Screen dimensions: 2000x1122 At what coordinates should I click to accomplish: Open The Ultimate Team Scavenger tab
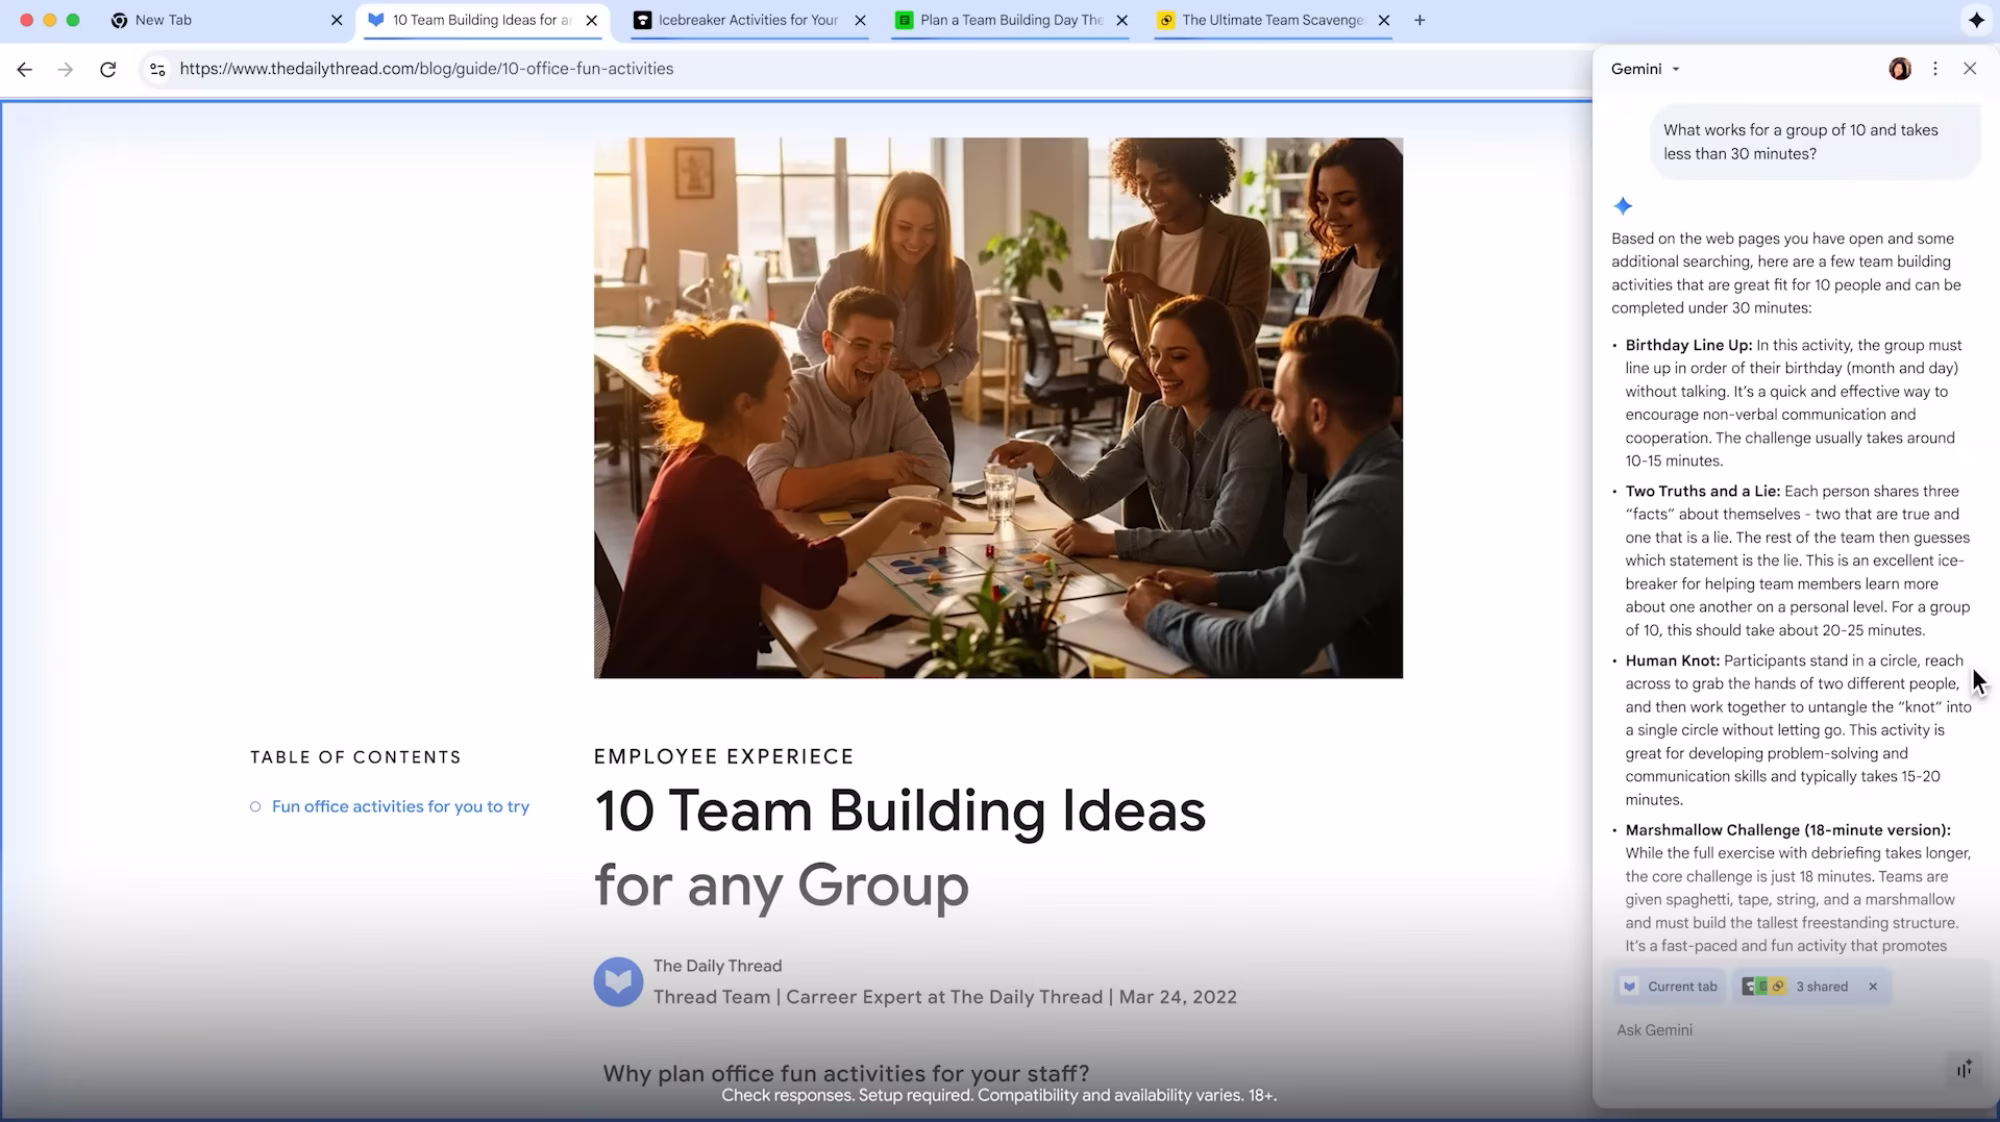click(1270, 20)
